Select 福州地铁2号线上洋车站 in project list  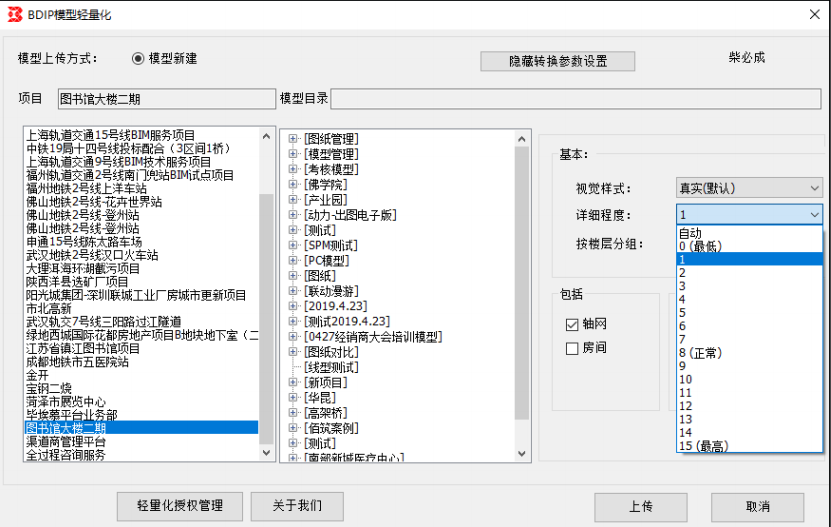tap(86, 188)
